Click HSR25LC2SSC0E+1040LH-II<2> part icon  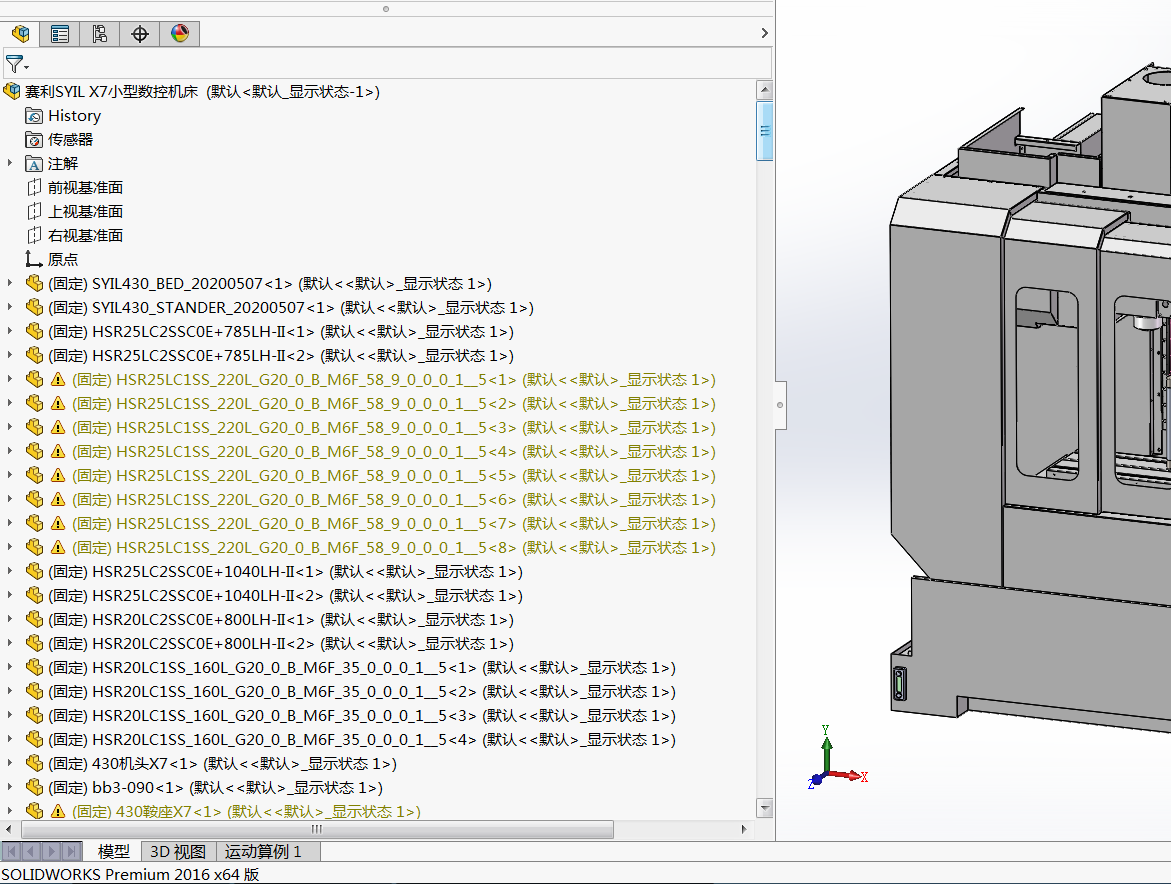click(34, 595)
